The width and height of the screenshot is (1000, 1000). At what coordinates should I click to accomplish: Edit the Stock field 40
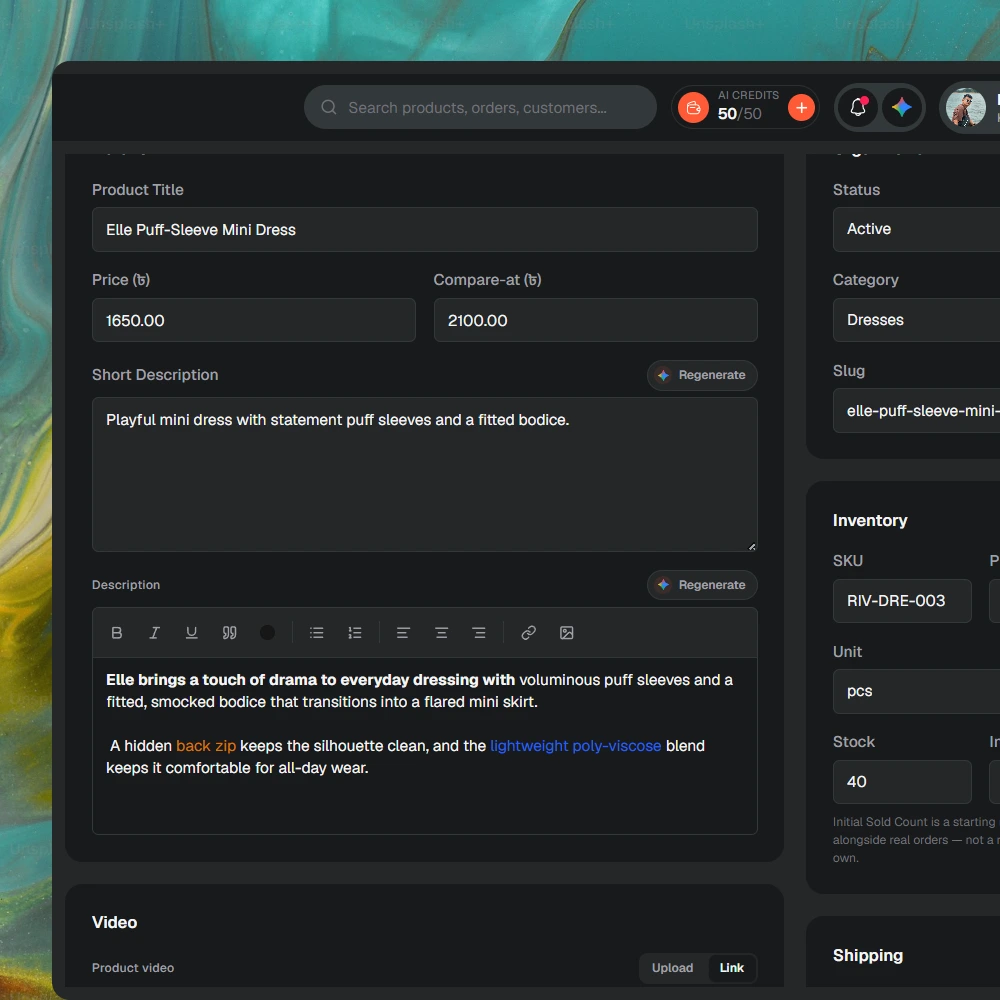pyautogui.click(x=902, y=782)
